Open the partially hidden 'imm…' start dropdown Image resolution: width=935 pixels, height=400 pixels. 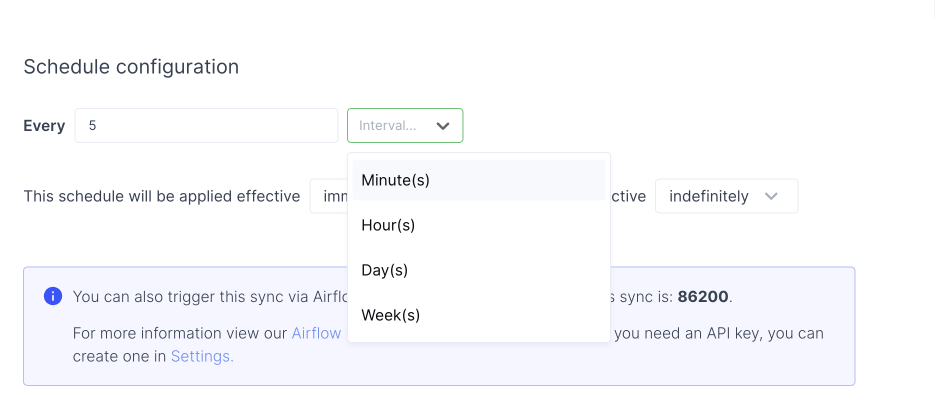[x=329, y=196]
